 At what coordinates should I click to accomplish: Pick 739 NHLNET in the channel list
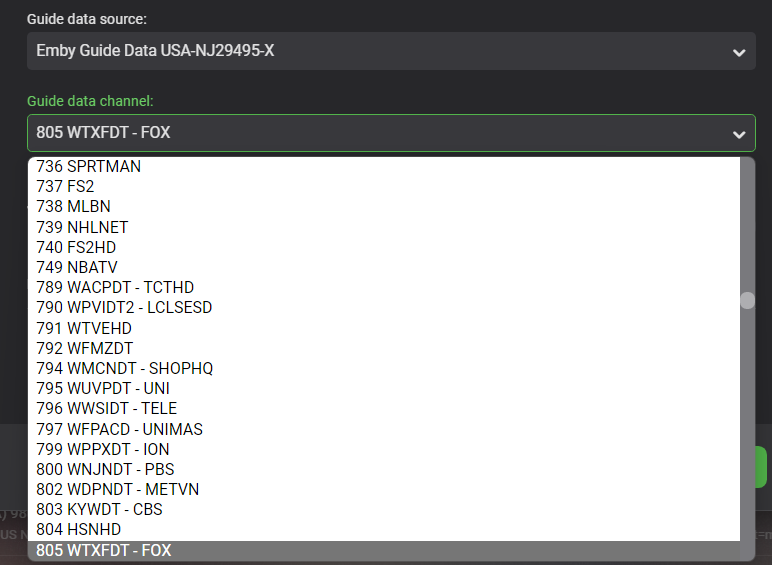tap(384, 227)
